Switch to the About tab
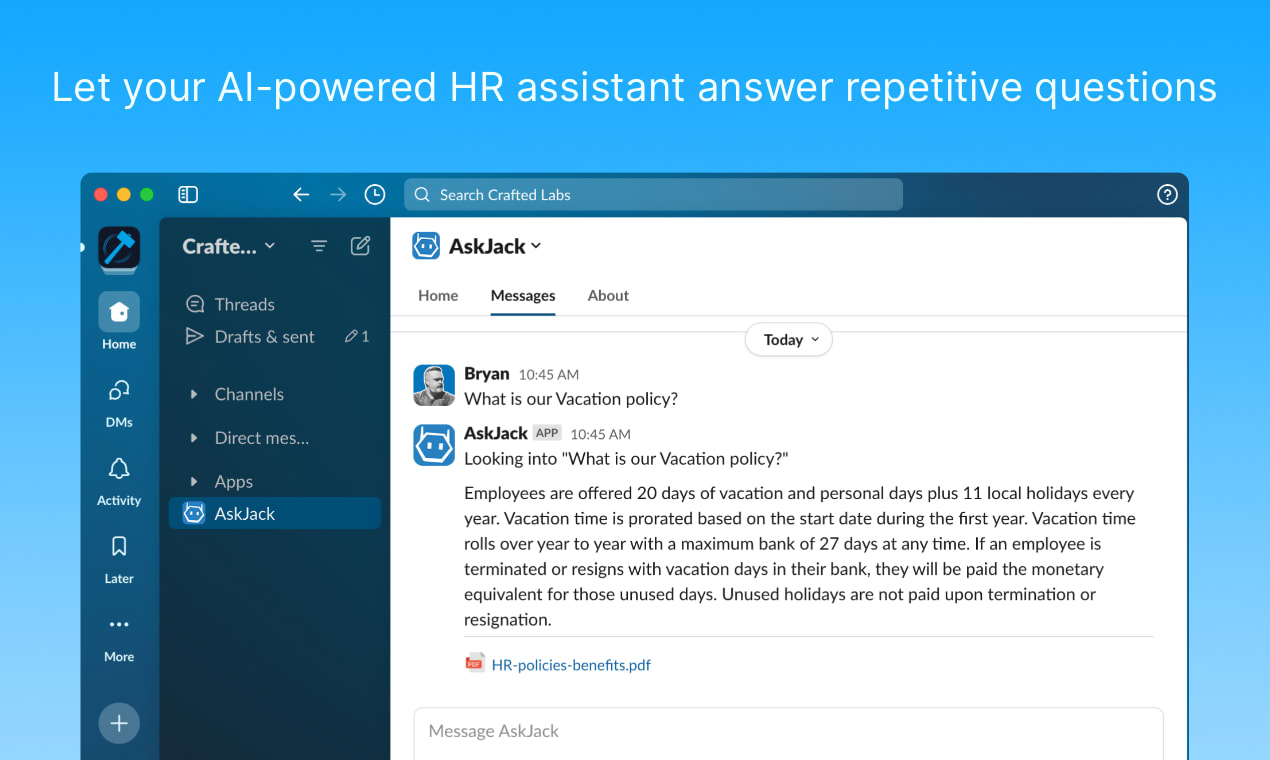 pos(608,296)
